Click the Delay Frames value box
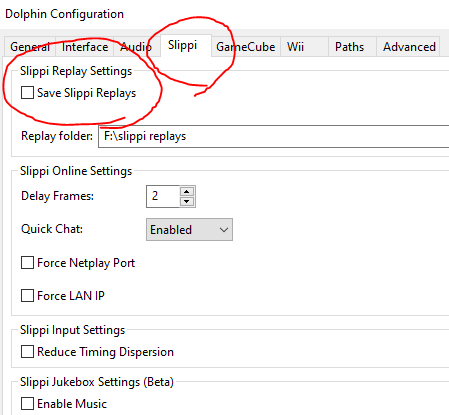Screen dimensions: 449x415 [x=163, y=196]
